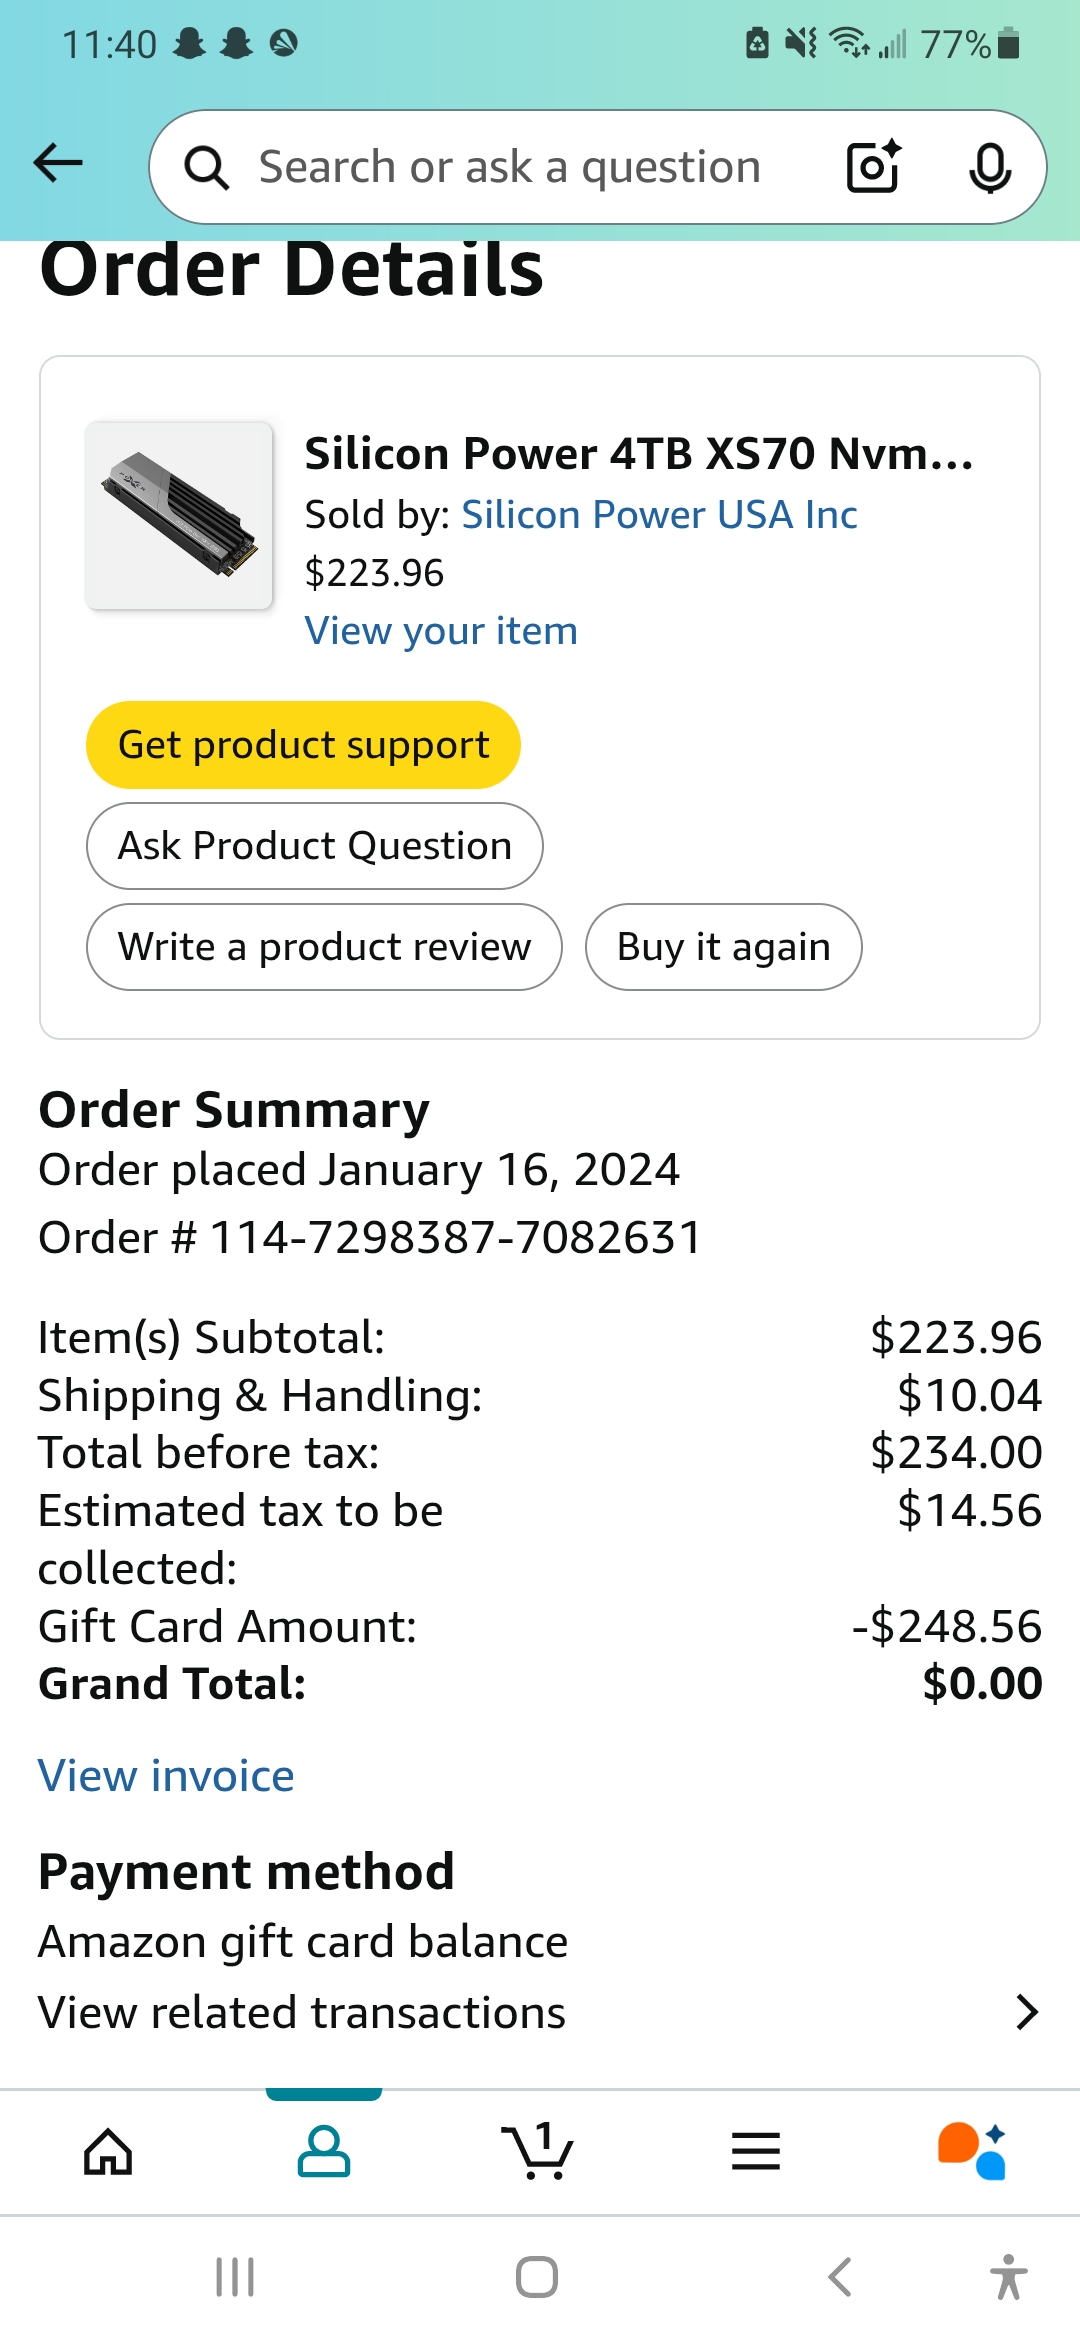Image resolution: width=1080 pixels, height=2340 pixels.
Task: Click Get product support button
Action: click(303, 745)
